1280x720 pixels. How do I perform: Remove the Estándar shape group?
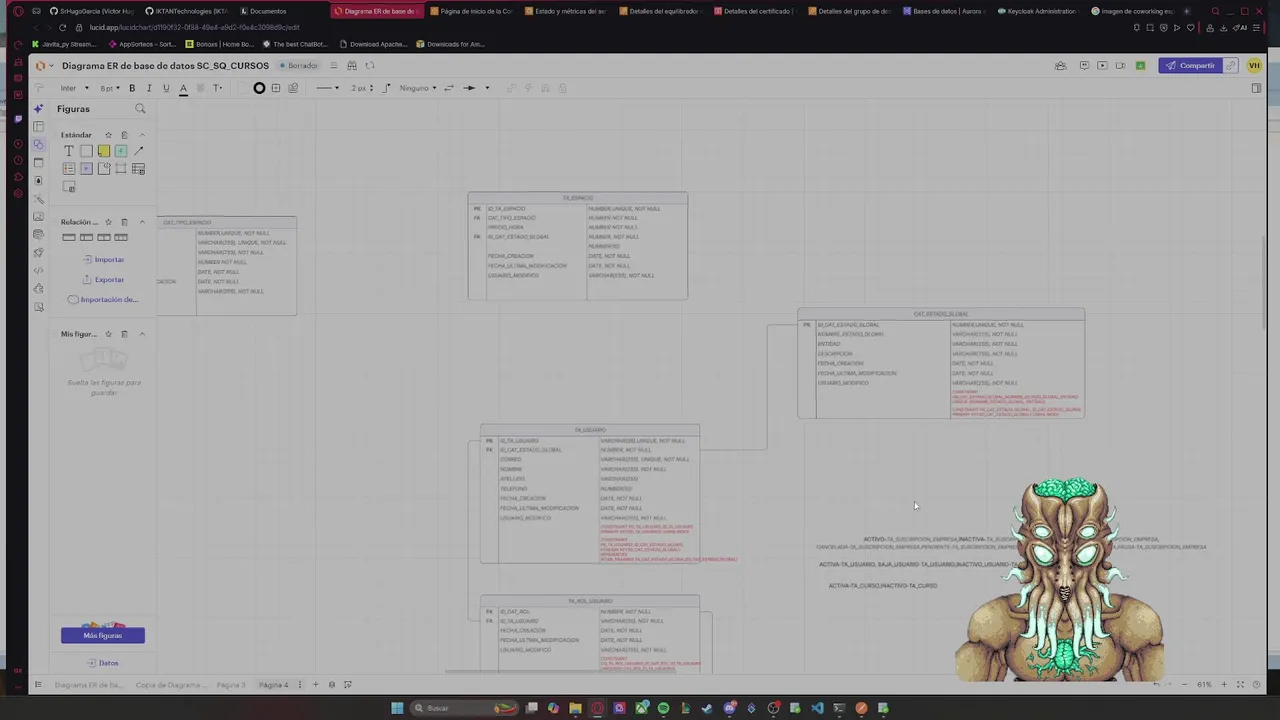click(124, 135)
